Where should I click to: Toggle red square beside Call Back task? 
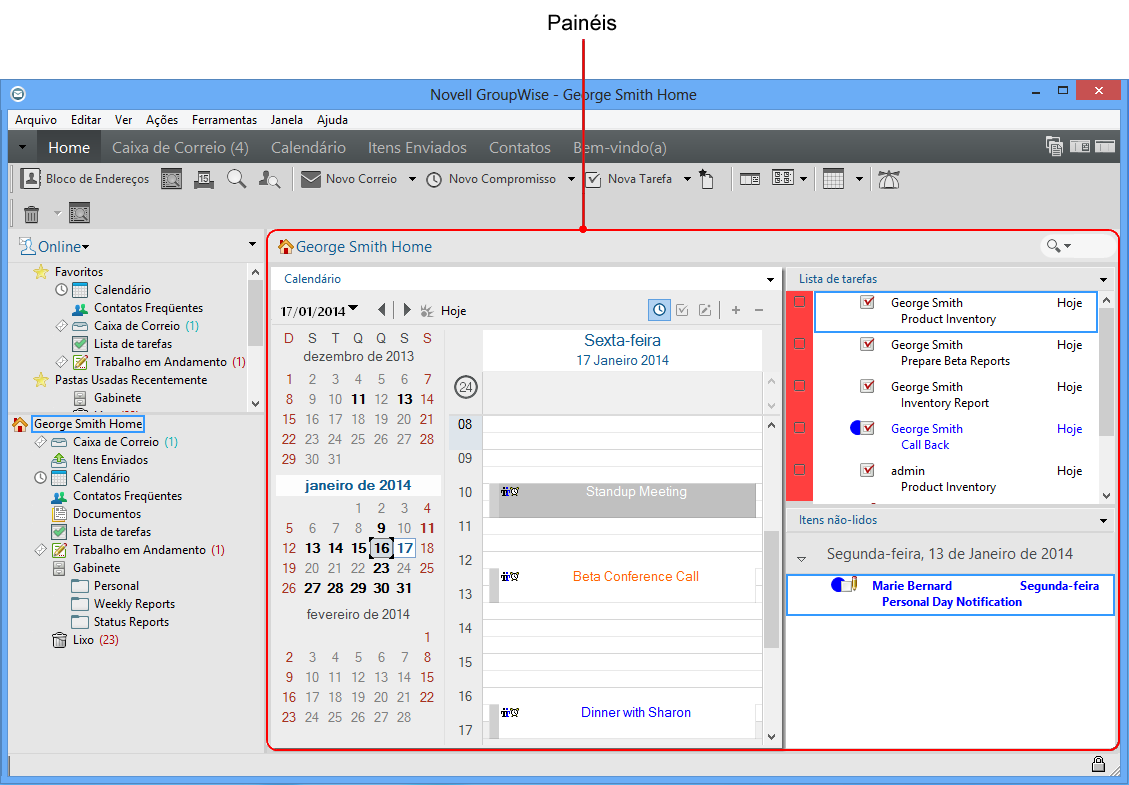[799, 427]
